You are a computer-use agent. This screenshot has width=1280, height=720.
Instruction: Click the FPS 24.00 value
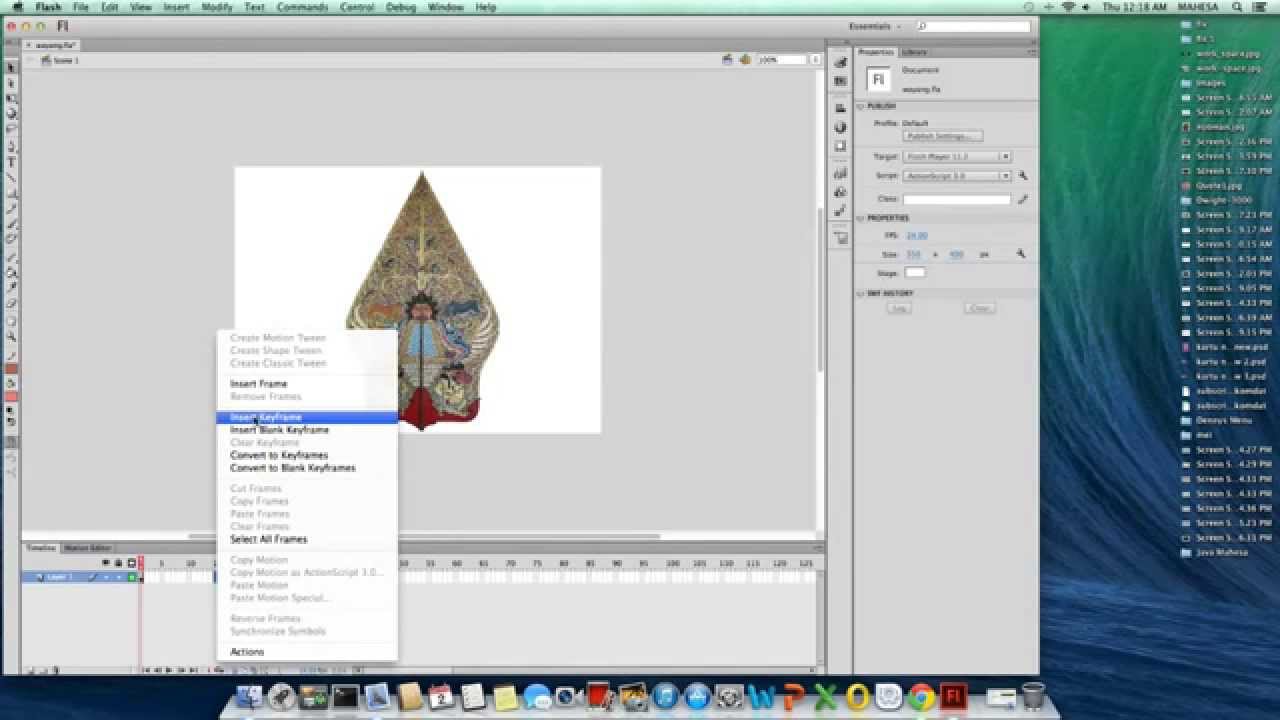[x=916, y=236]
